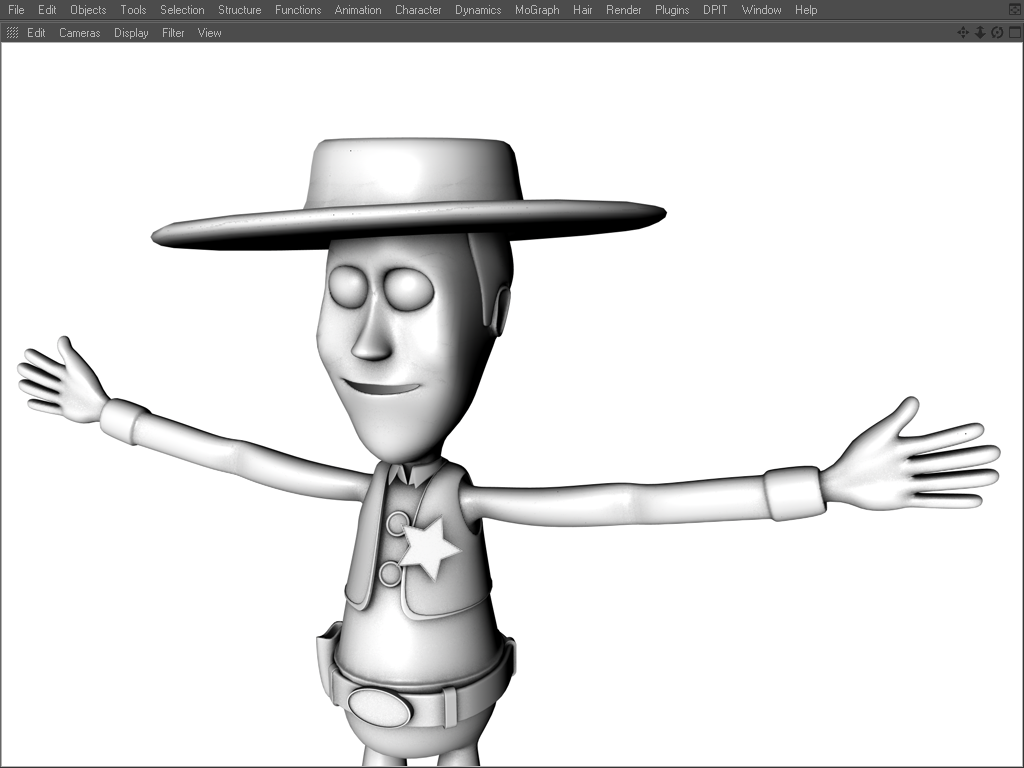Open the Window menu
The image size is (1024, 768).
pos(761,10)
